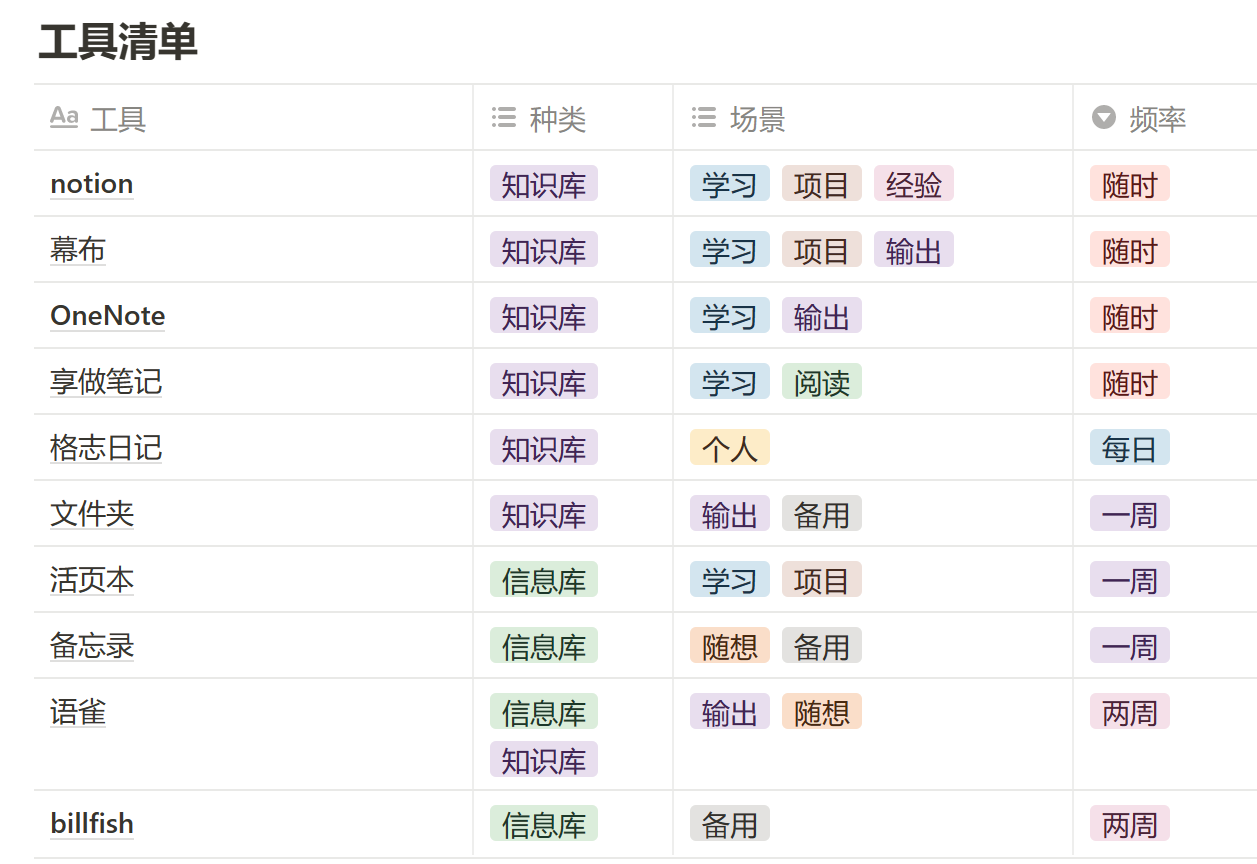
Task: Click 信息库 tag in billfish row
Action: 544,824
